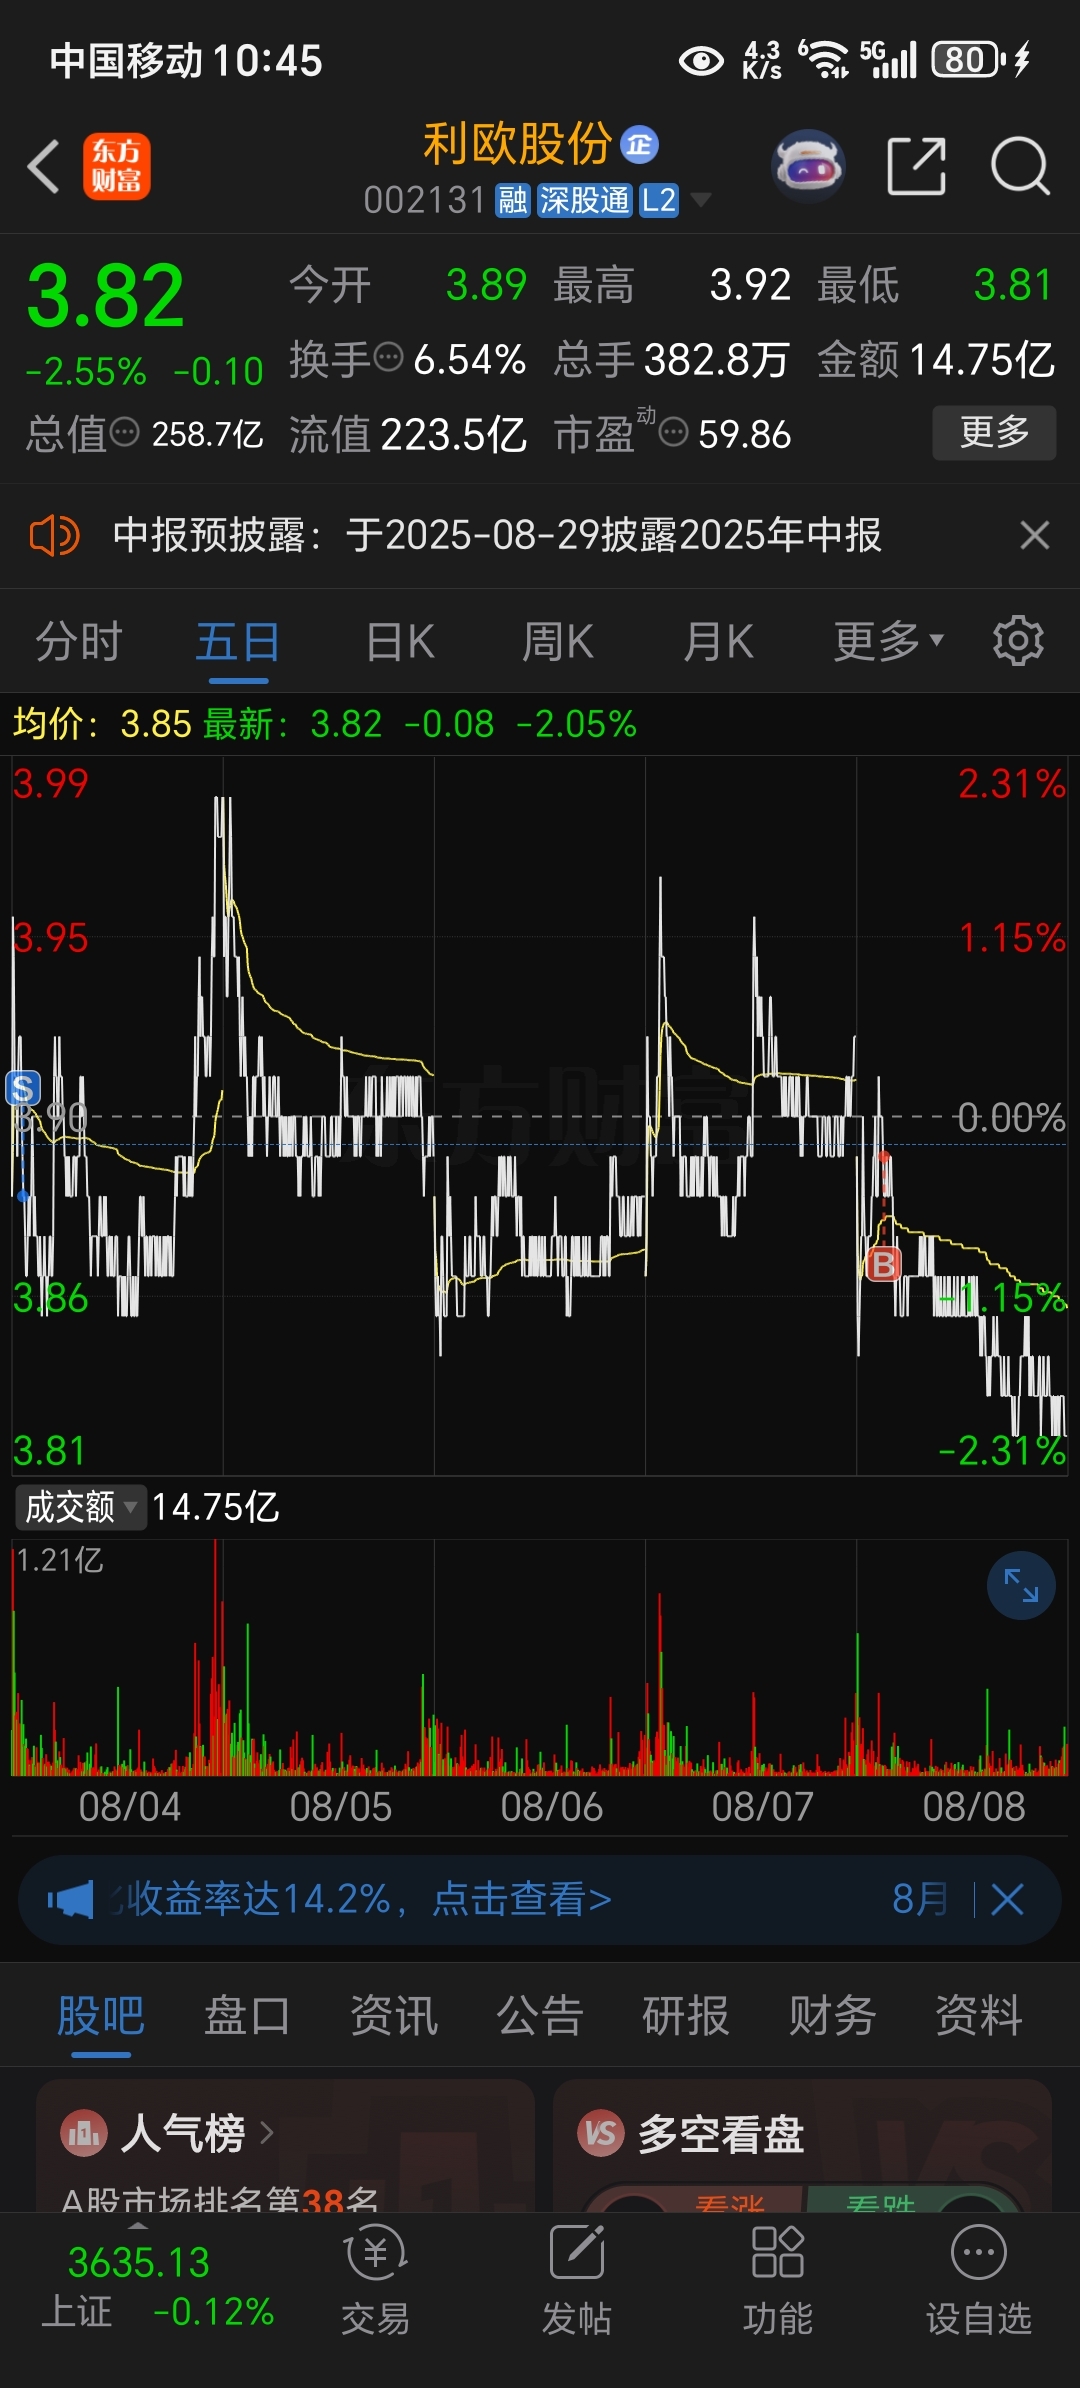The image size is (1080, 2388).
Task: Tap the 08/08 date label on chart
Action: click(974, 1806)
